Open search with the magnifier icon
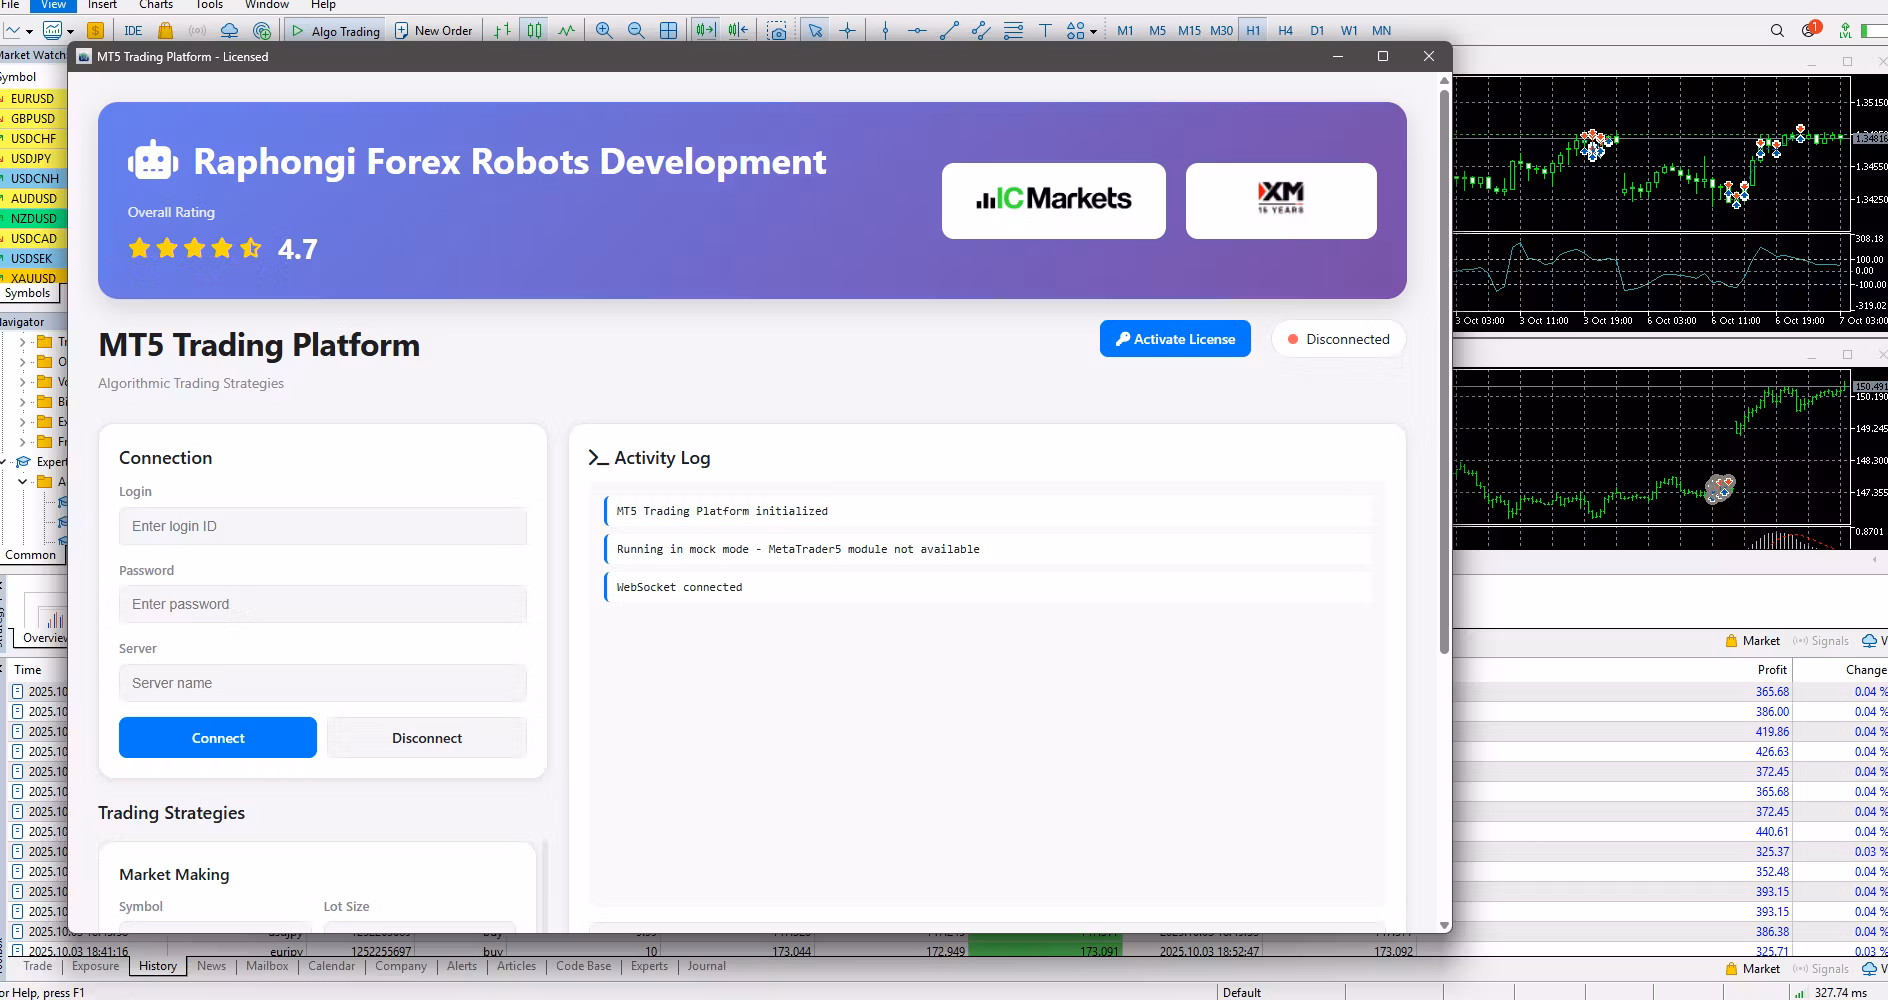 click(1777, 31)
